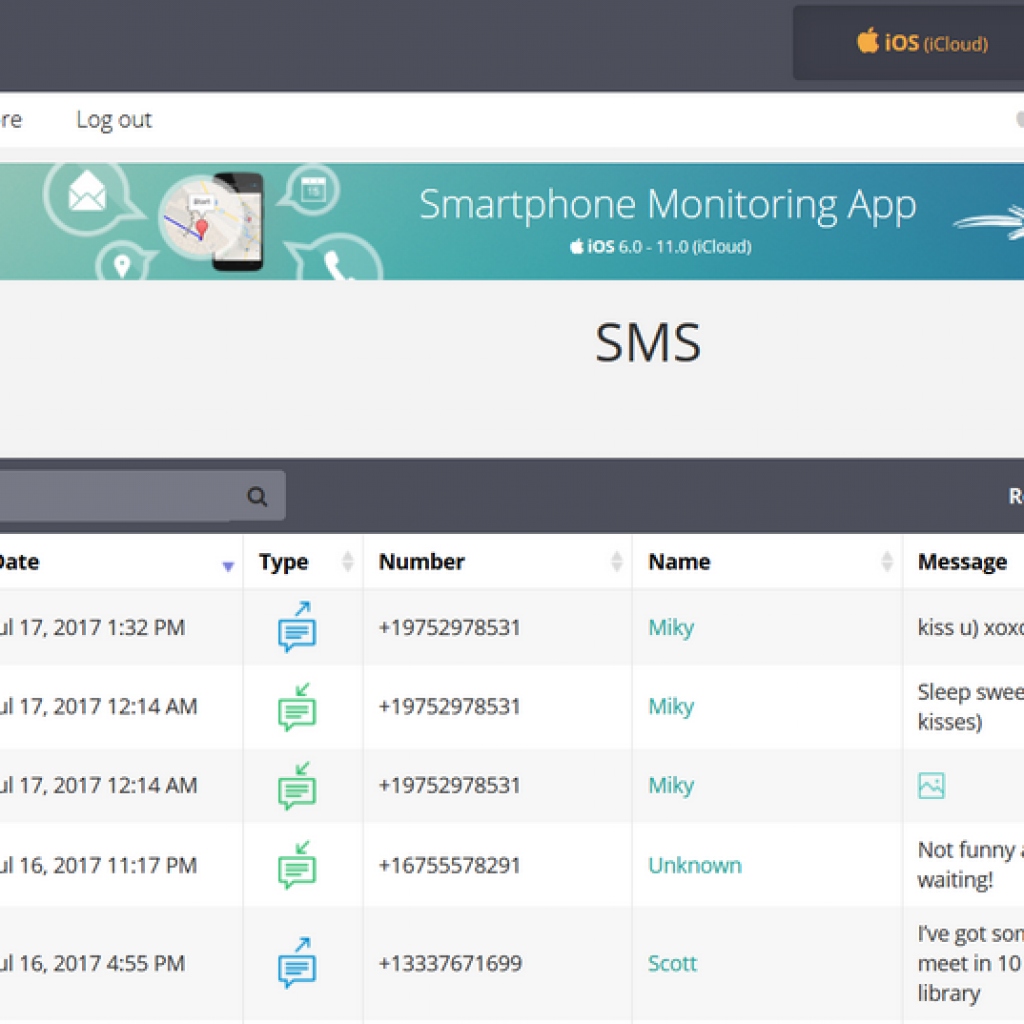Click outgoing SMS icon for Jul 17 1:32 PM
Screen dimensions: 1024x1024
(297, 626)
